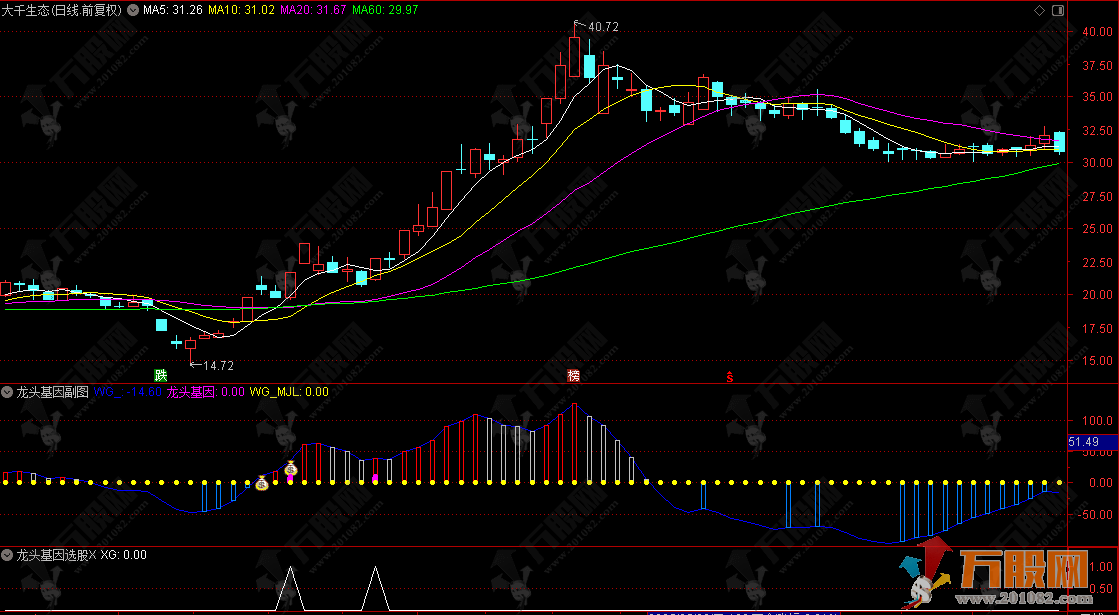Toggle the side panel layout icon

(x=1058, y=10)
